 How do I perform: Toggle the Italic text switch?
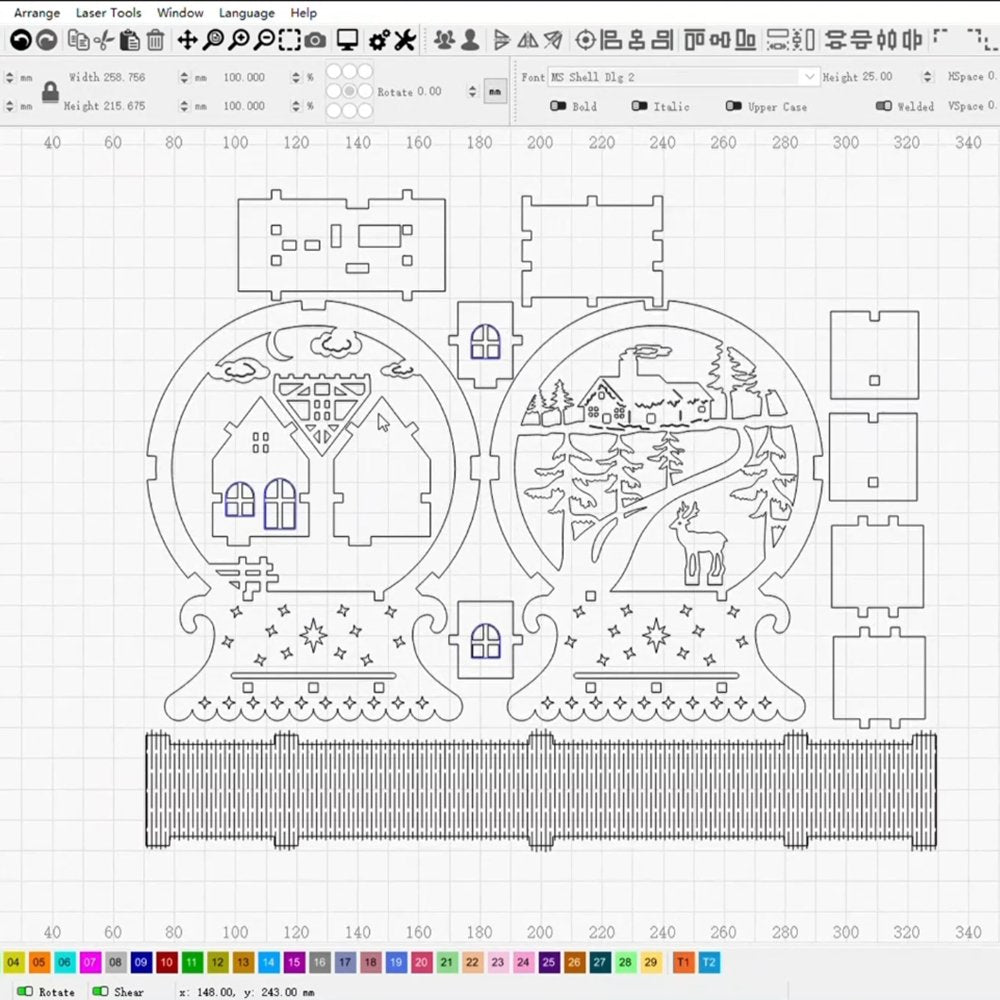tap(640, 106)
